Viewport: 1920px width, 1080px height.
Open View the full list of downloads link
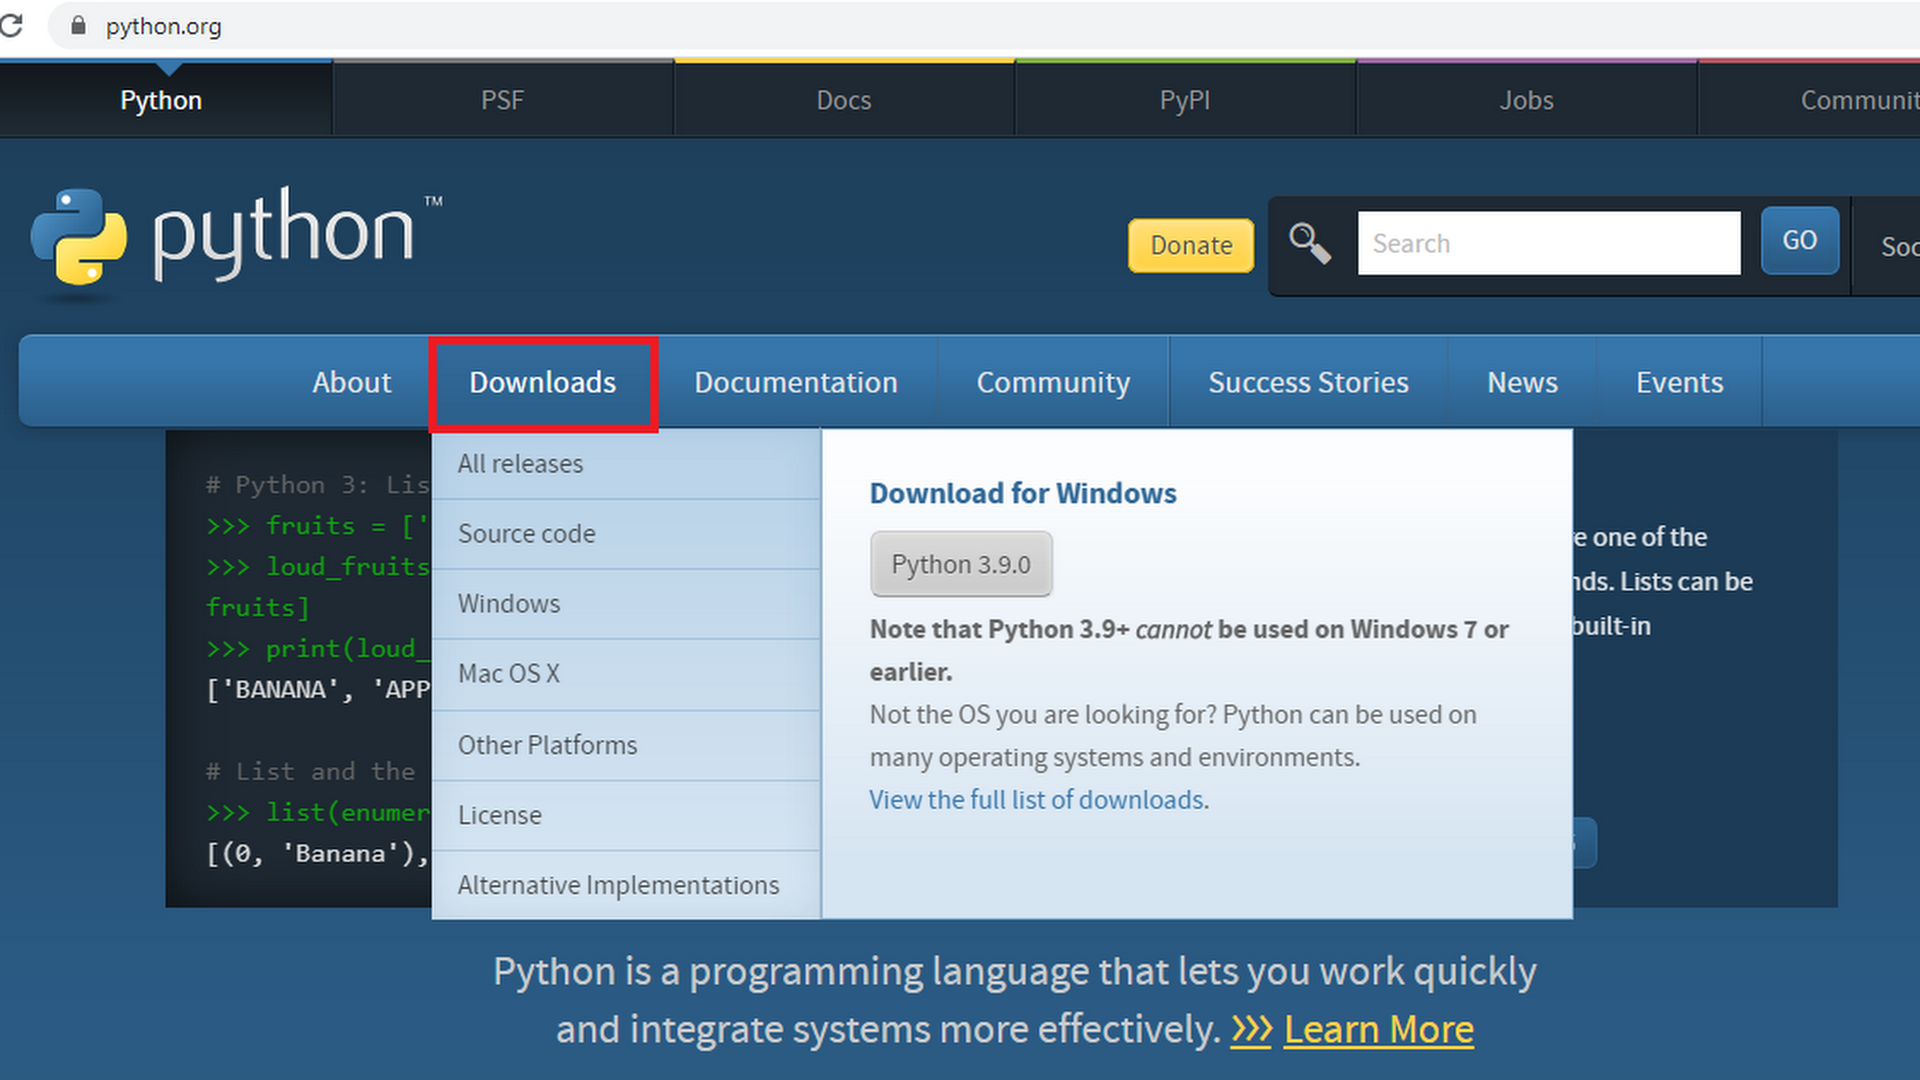[x=1036, y=800]
